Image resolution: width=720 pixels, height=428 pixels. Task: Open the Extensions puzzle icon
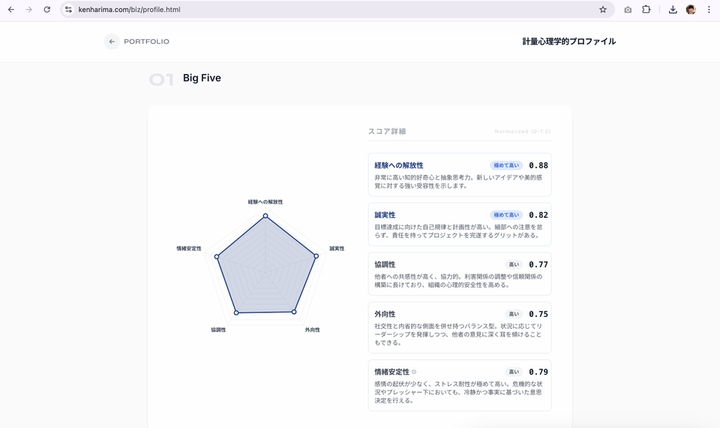[646, 9]
